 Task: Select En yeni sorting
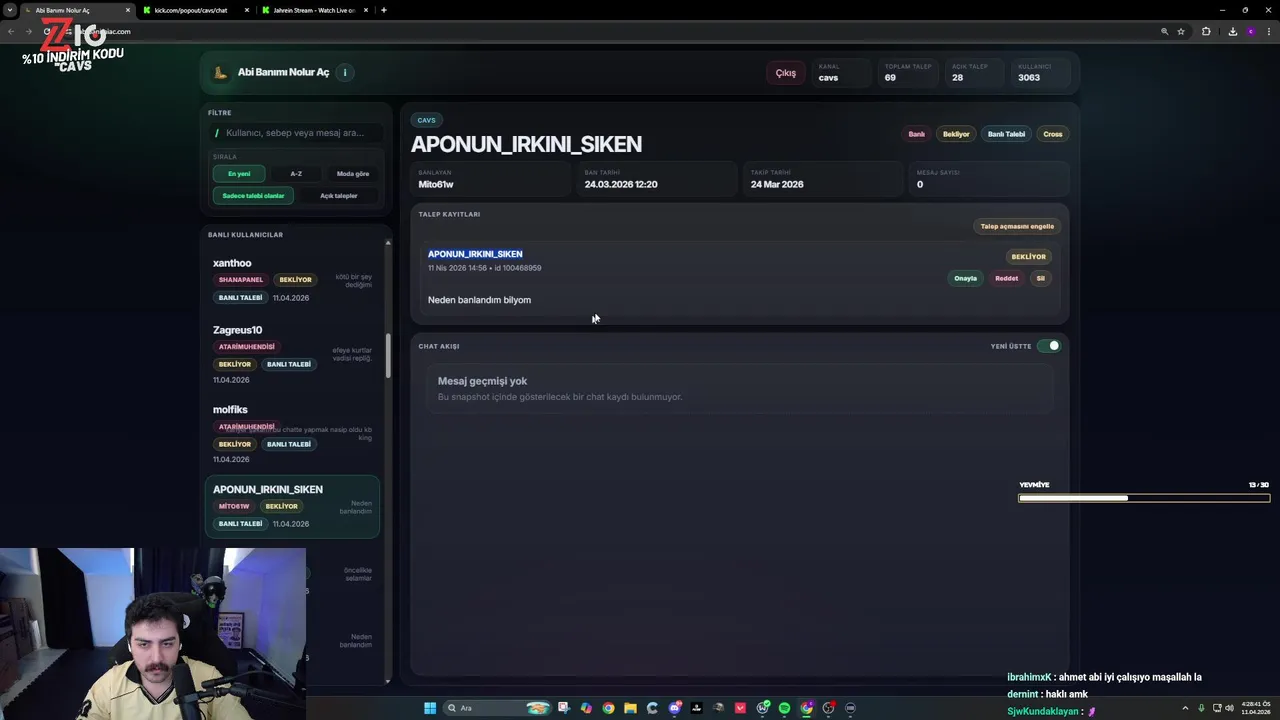[239, 174]
